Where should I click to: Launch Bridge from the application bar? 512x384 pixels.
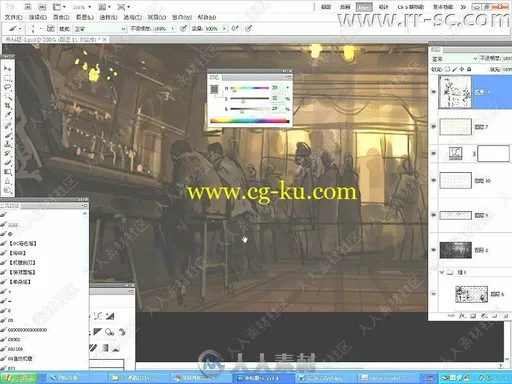tap(28, 7)
